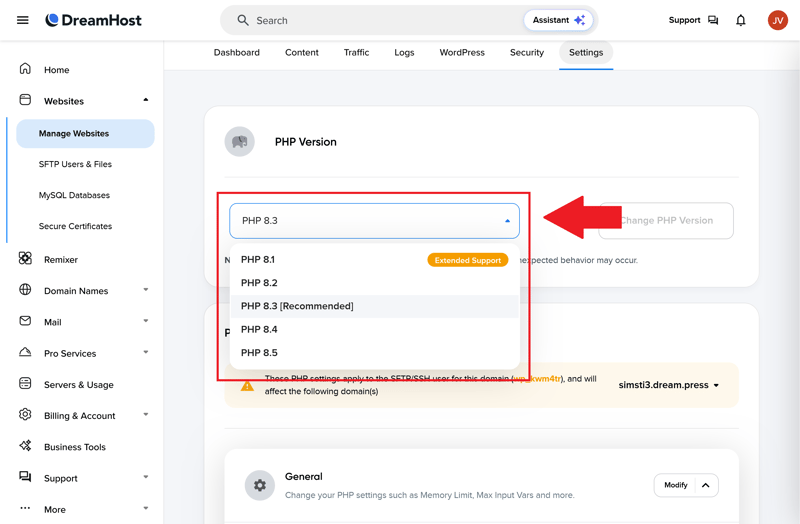Choose PHP 8.3 [Recommended] option
This screenshot has width=800, height=524.
[374, 306]
